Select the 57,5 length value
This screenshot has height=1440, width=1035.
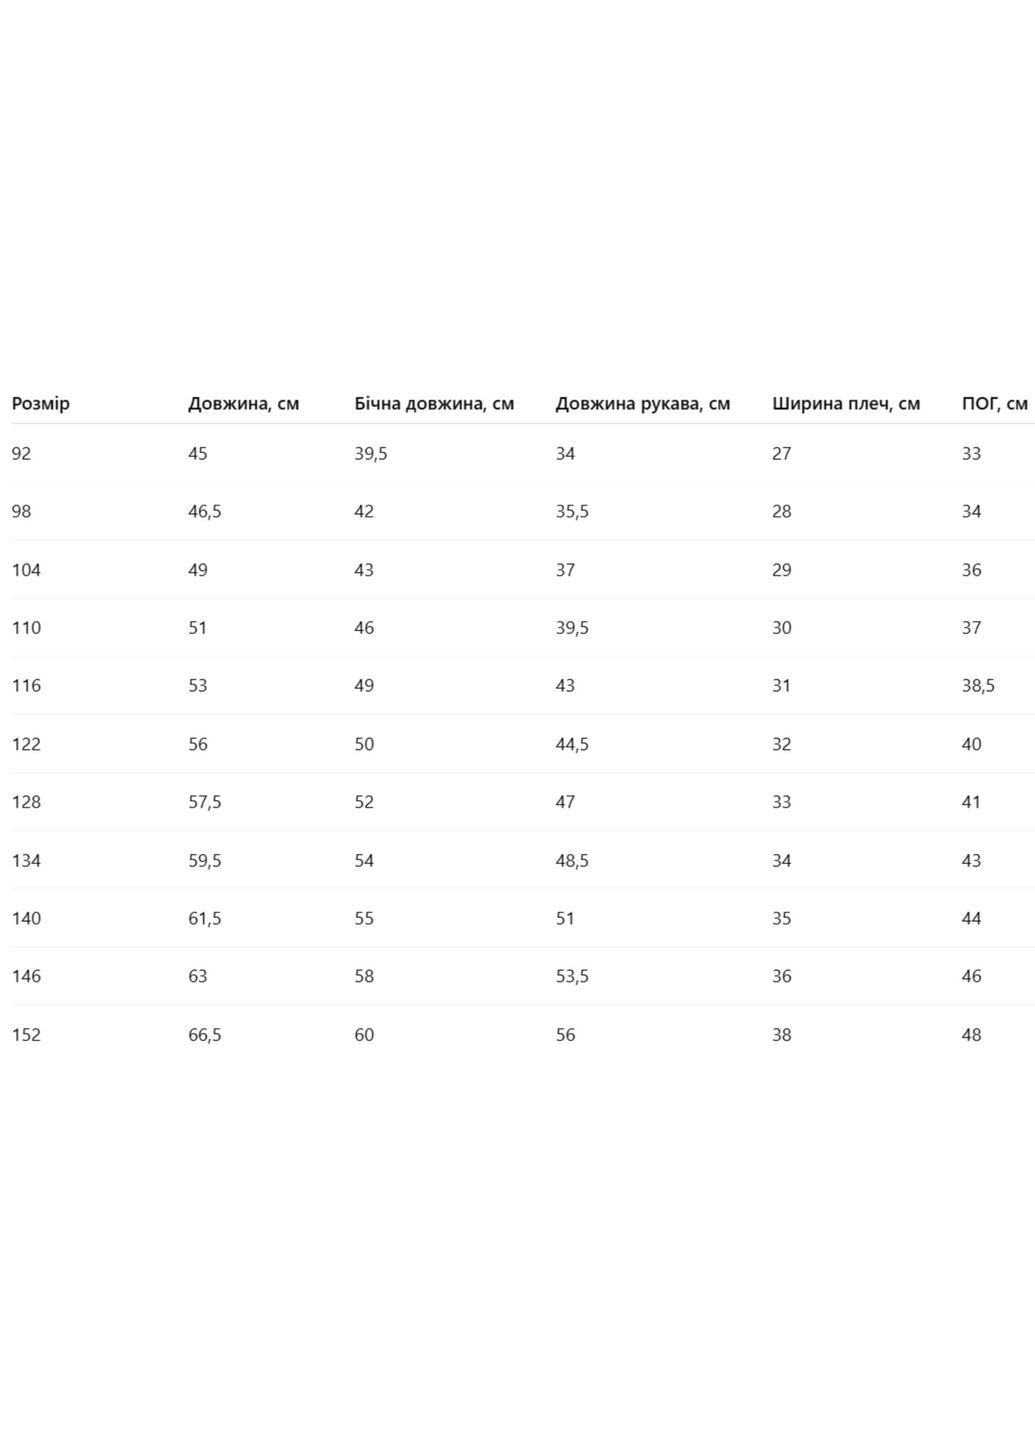click(205, 802)
